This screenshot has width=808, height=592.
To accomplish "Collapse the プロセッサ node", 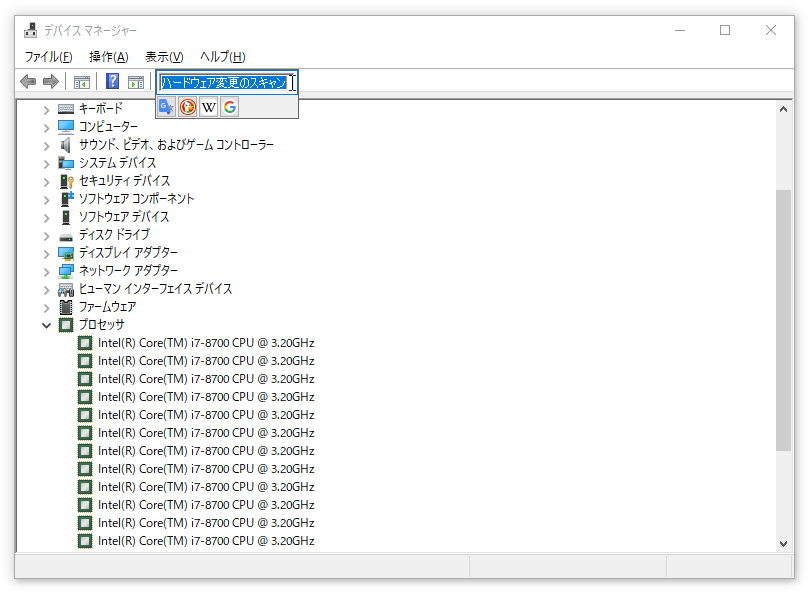I will (46, 326).
